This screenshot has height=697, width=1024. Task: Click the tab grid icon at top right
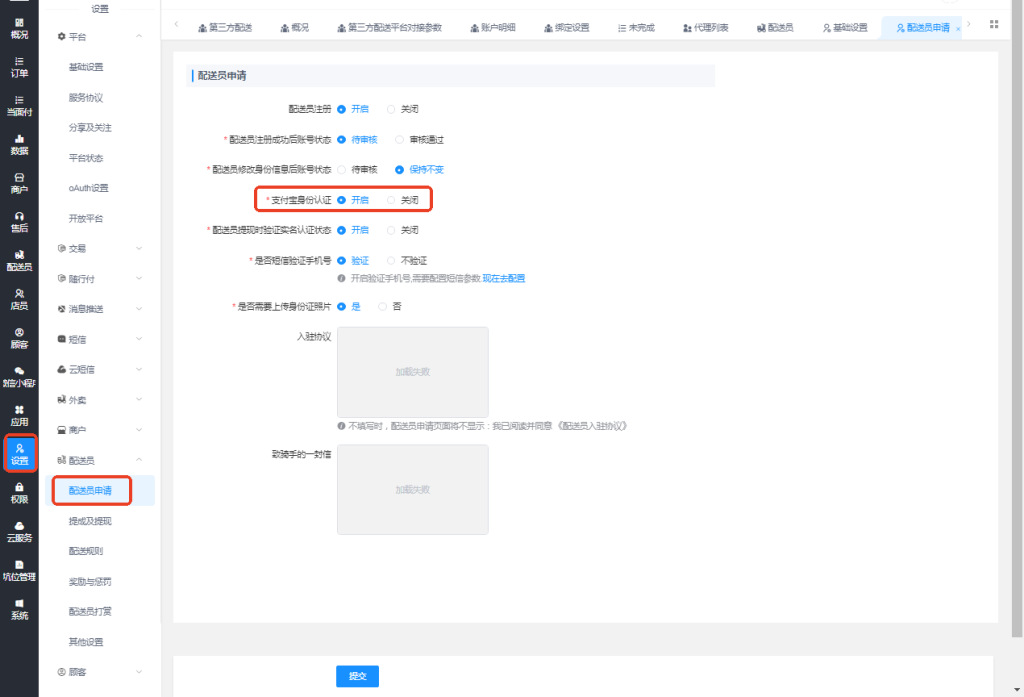[993, 24]
